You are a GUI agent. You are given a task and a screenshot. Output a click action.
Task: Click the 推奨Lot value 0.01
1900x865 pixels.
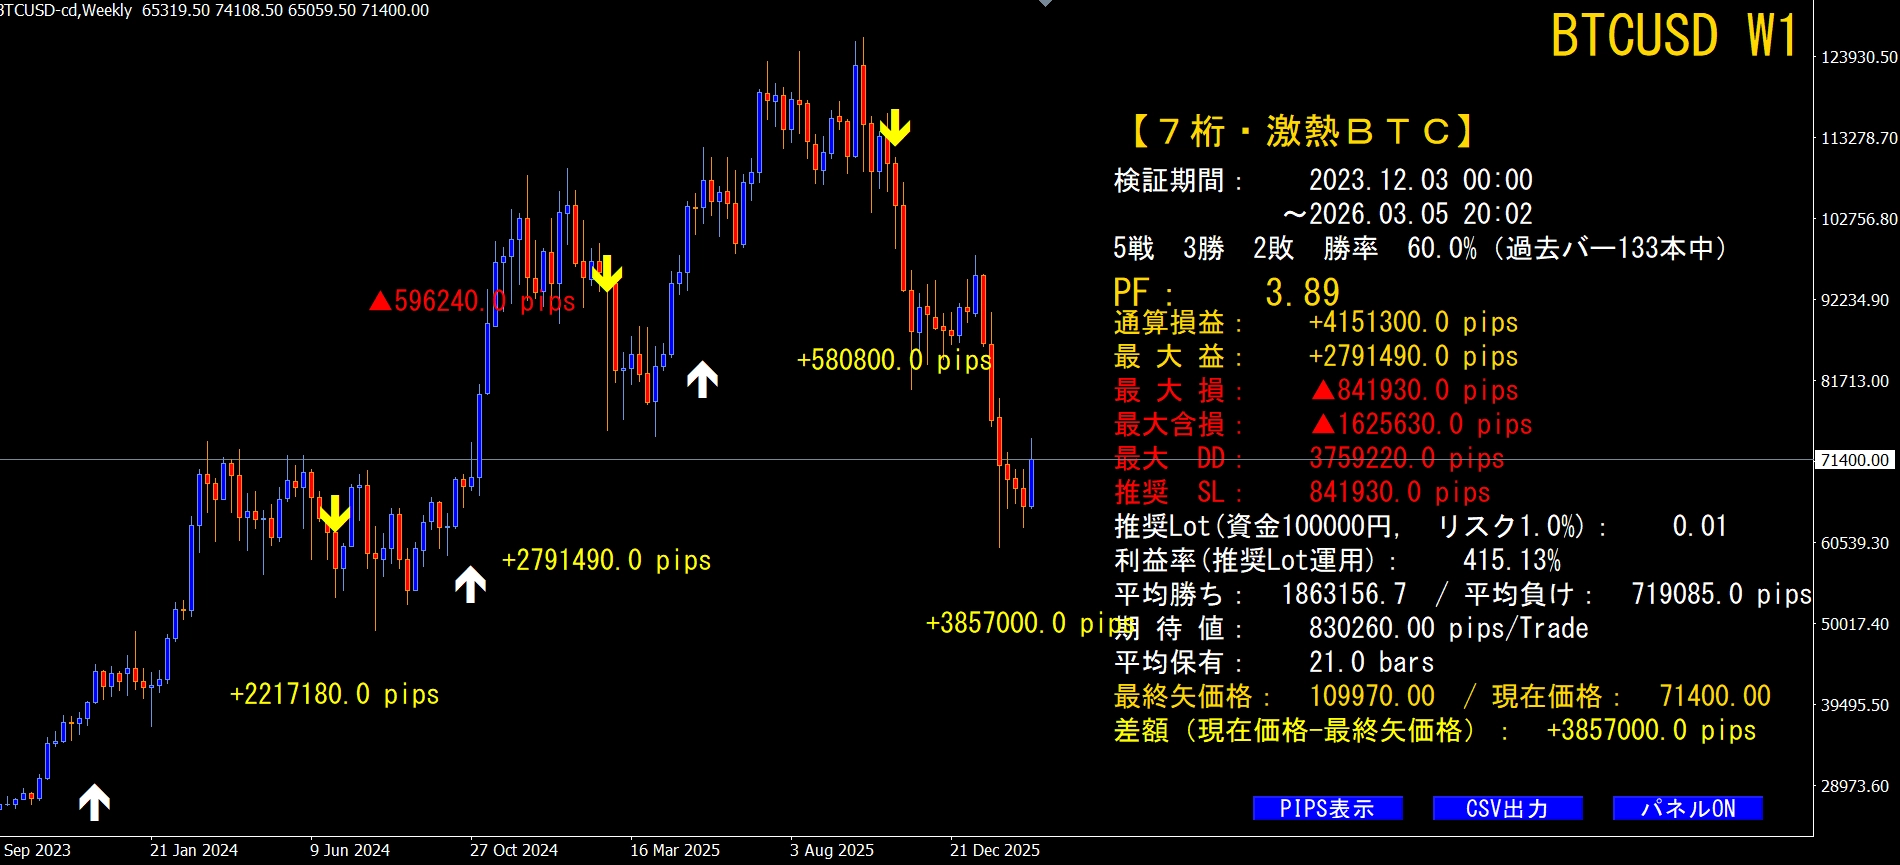1700,526
